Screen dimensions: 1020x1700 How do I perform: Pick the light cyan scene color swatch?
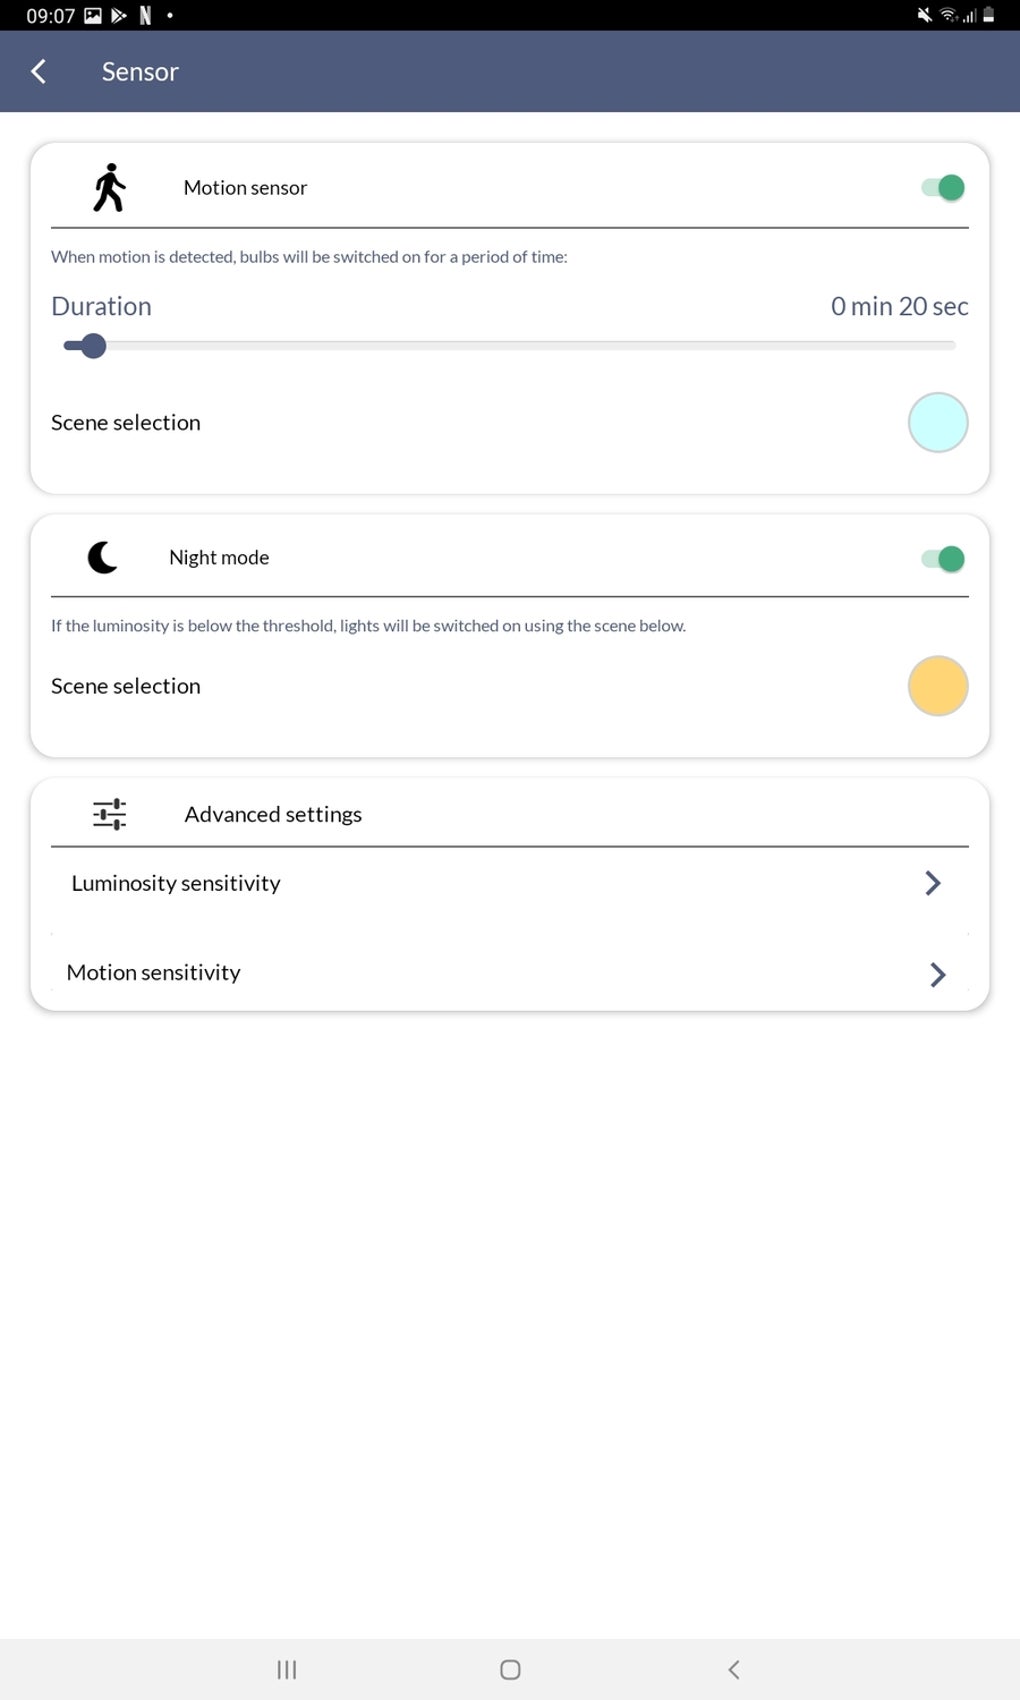(x=937, y=423)
